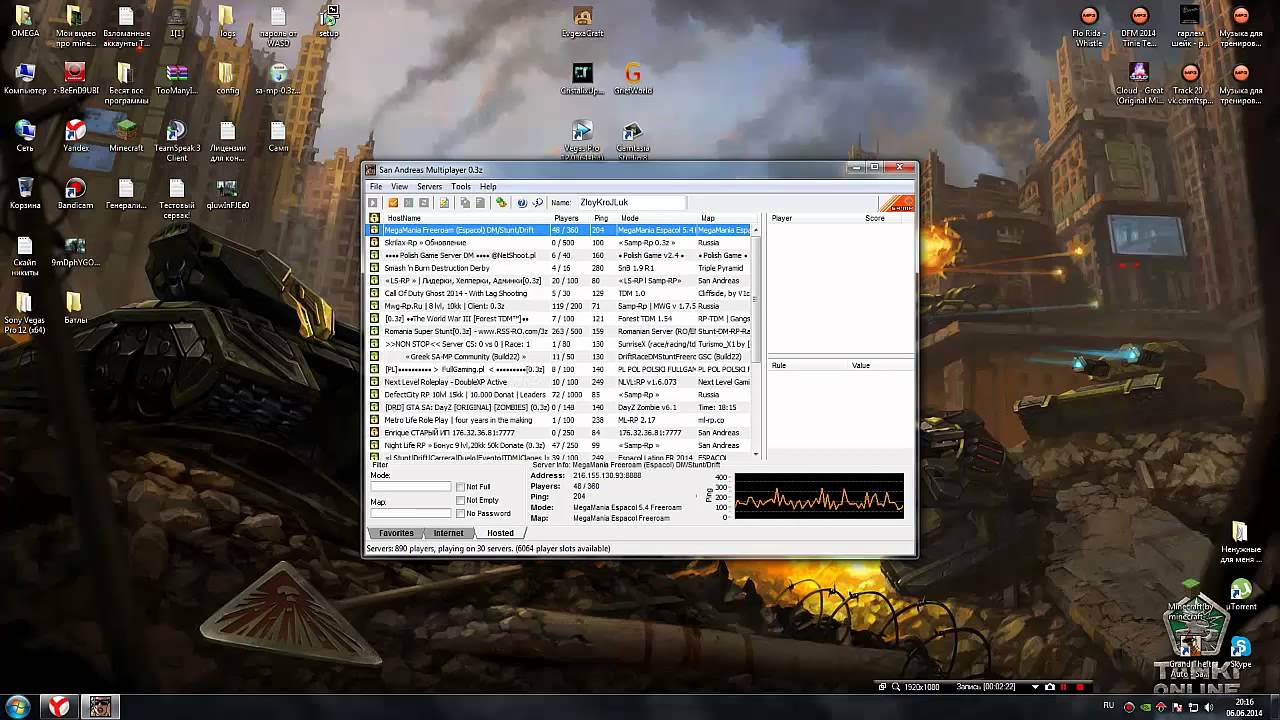Select the Компьютер desktop icon

pyautogui.click(x=25, y=78)
